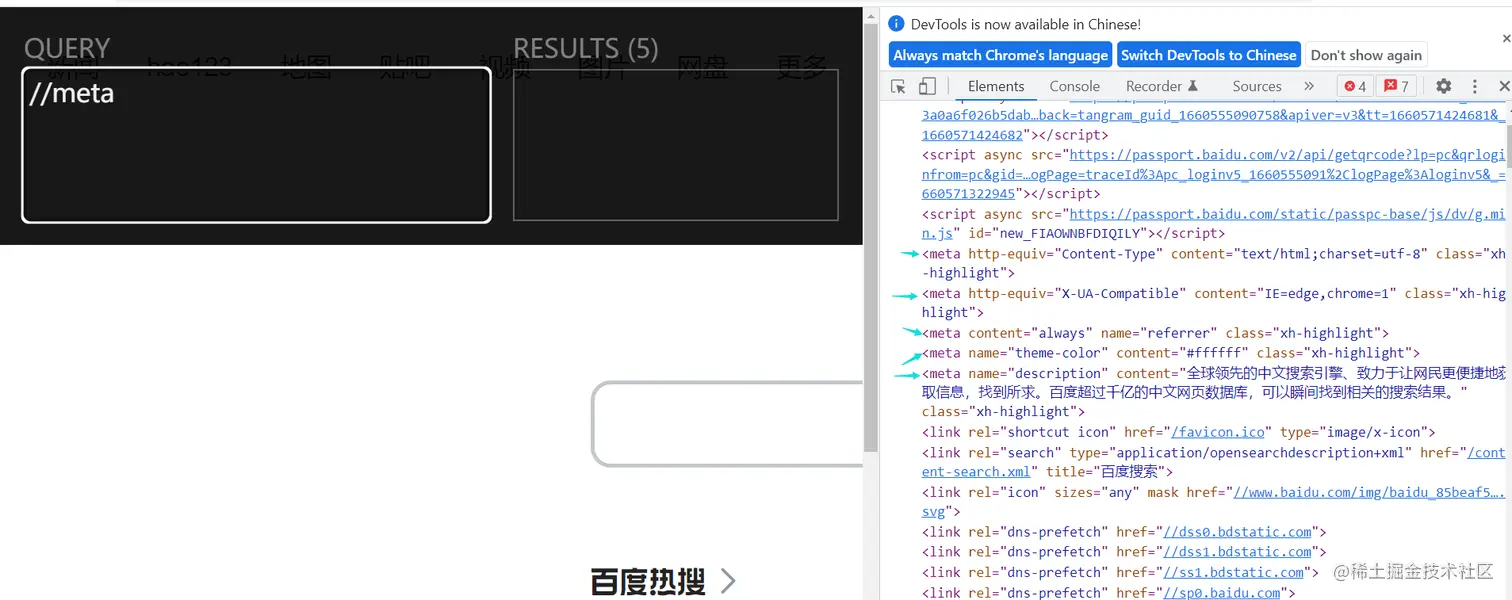Click Always match Chrome's language button

coord(1000,55)
